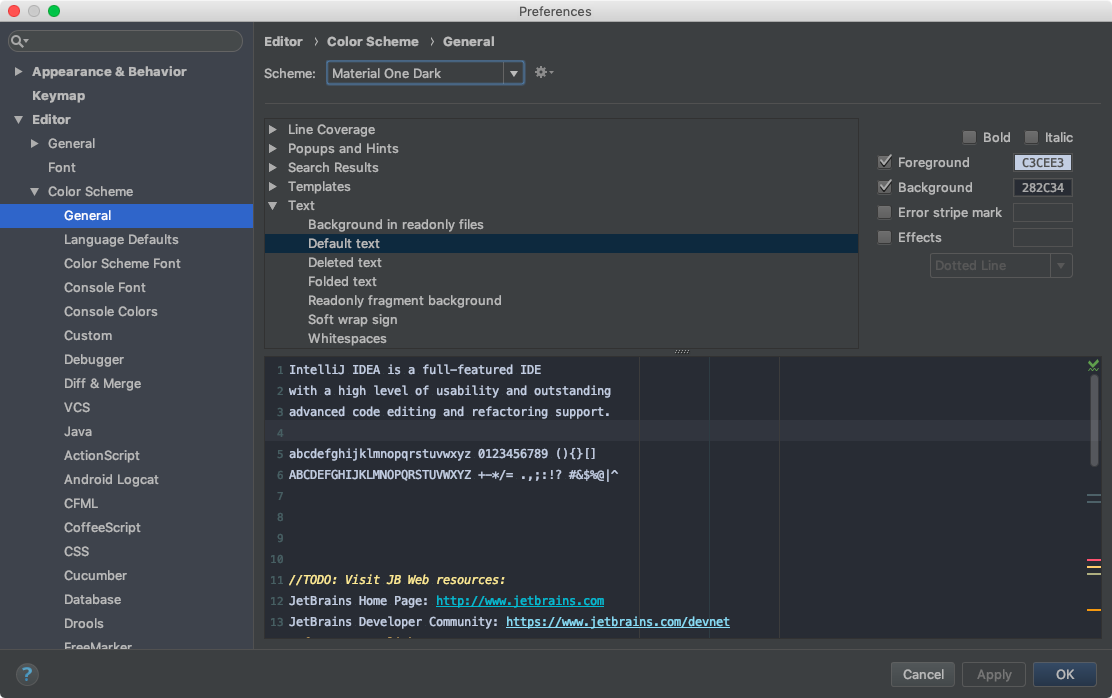This screenshot has width=1112, height=698.
Task: Enable the Bold checkbox
Action: (969, 138)
